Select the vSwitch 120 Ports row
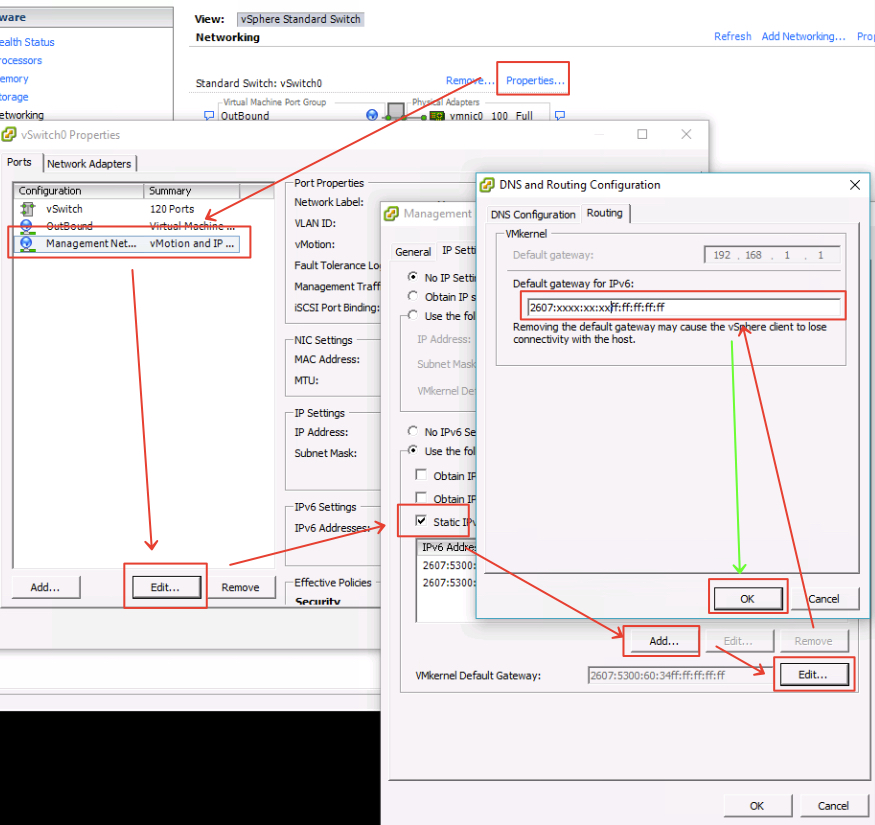 point(129,209)
